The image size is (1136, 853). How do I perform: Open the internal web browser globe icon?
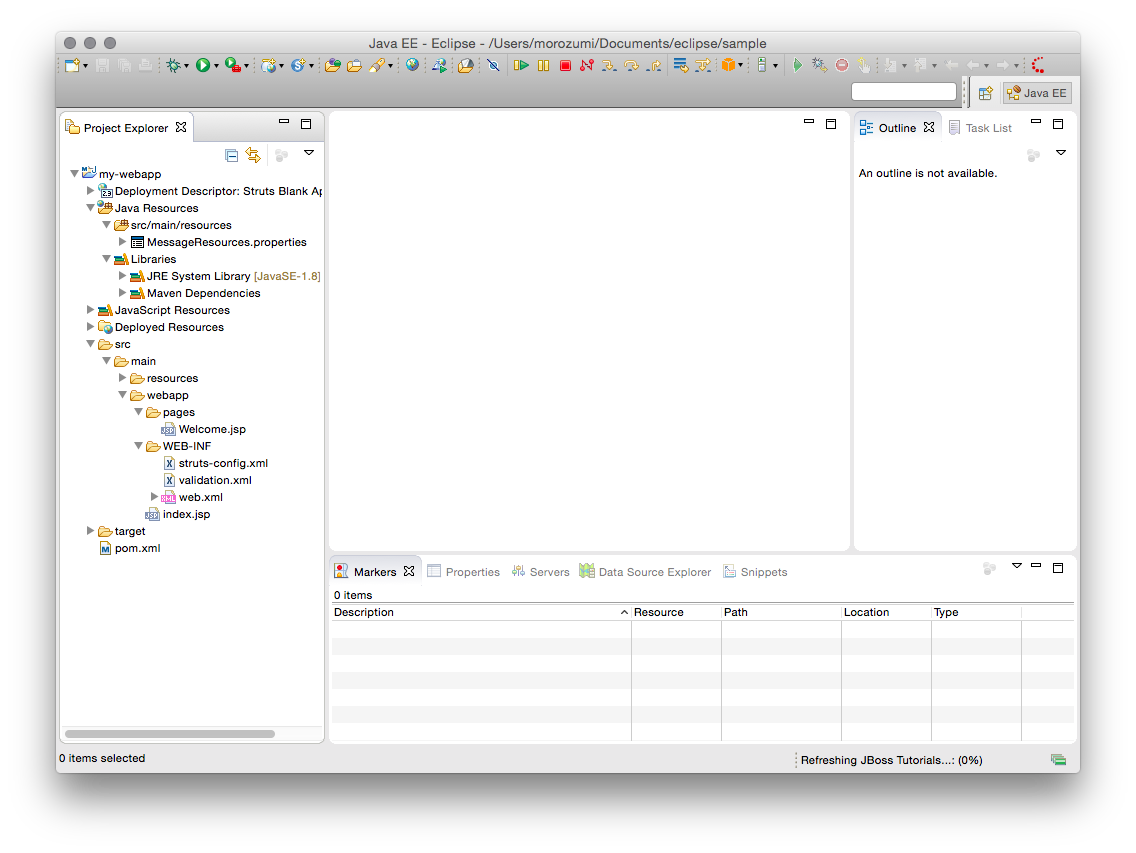point(413,65)
